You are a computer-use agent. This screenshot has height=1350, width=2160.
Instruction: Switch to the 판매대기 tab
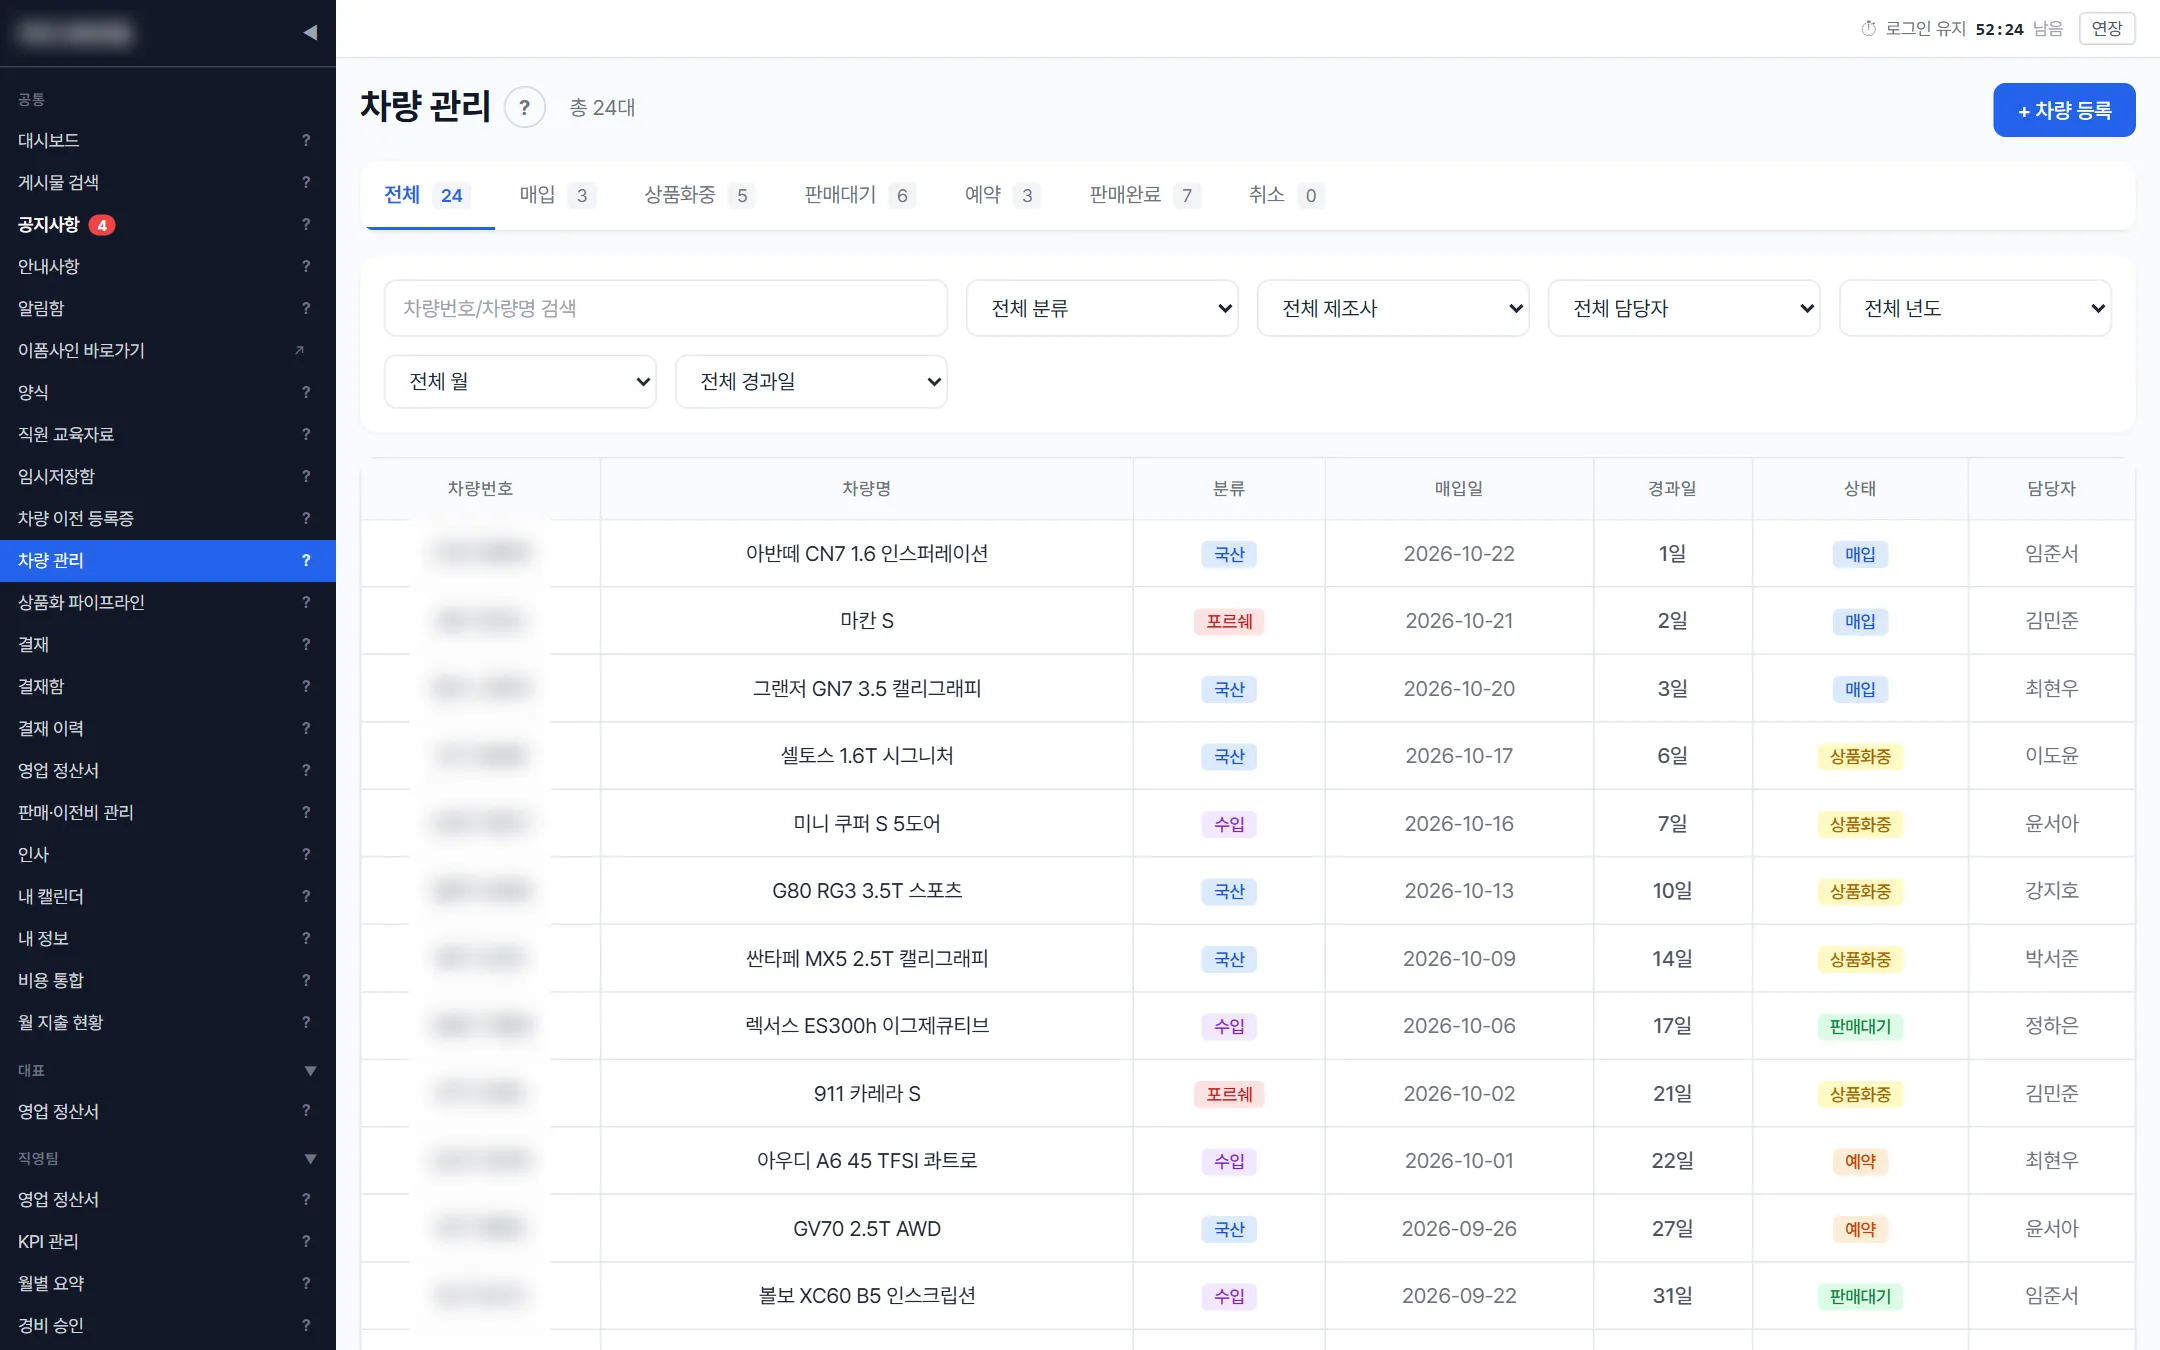(x=859, y=195)
